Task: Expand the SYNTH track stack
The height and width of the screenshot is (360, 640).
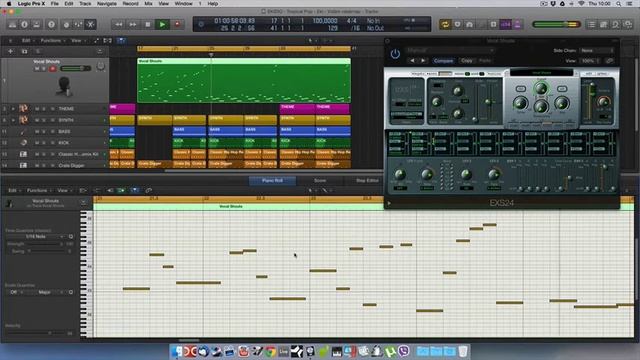Action: [13, 120]
